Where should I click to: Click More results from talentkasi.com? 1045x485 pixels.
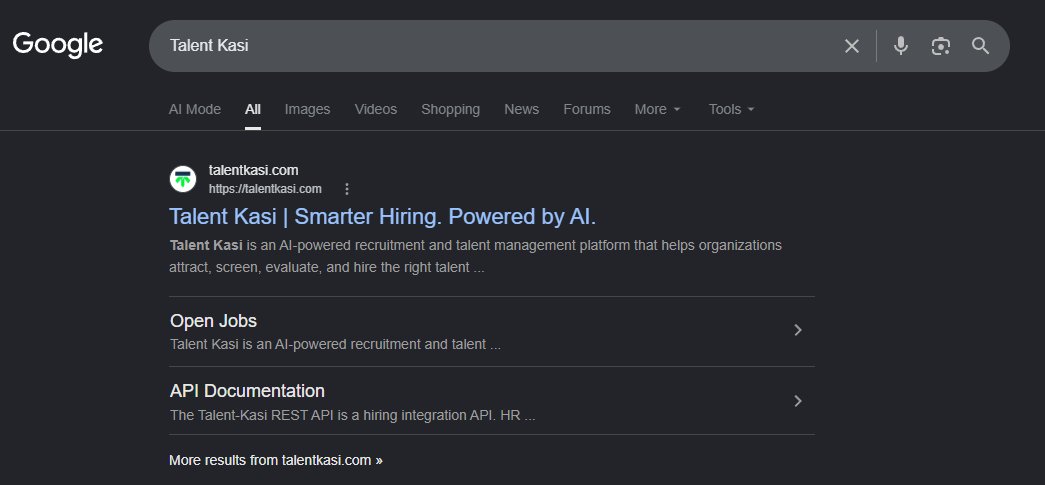pyautogui.click(x=276, y=460)
